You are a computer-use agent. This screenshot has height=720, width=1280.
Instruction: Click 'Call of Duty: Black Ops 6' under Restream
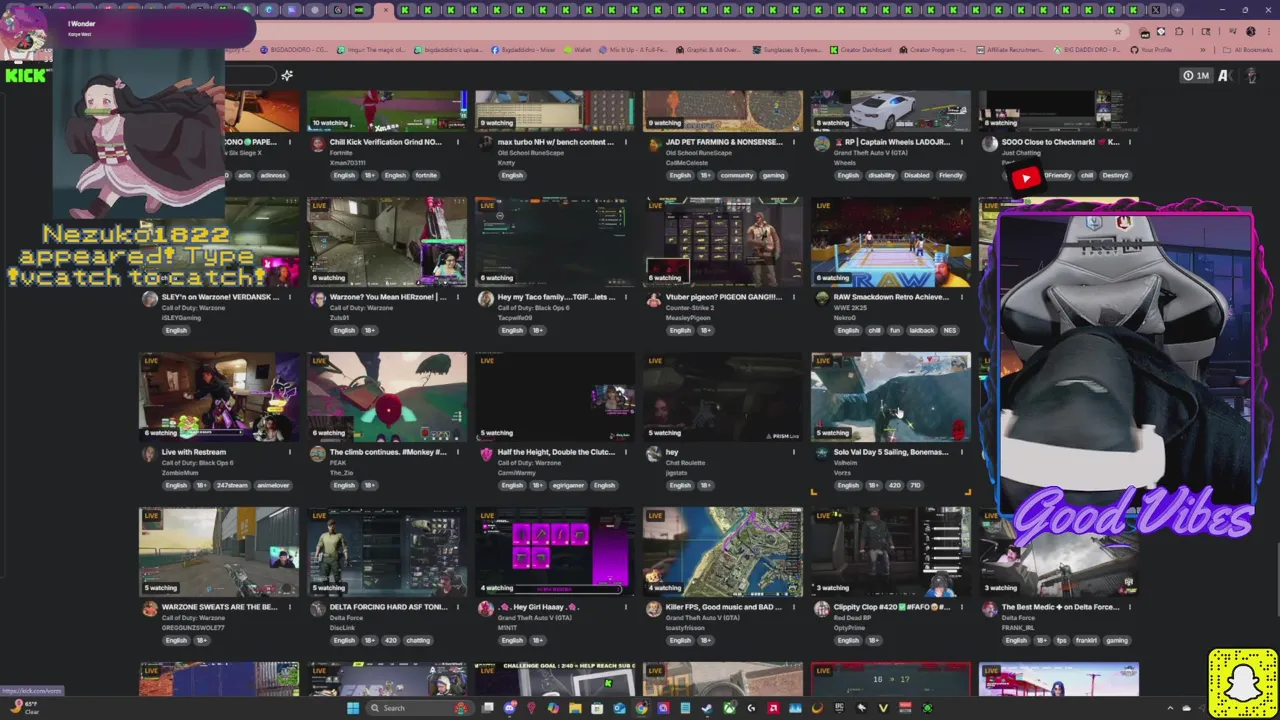197,463
